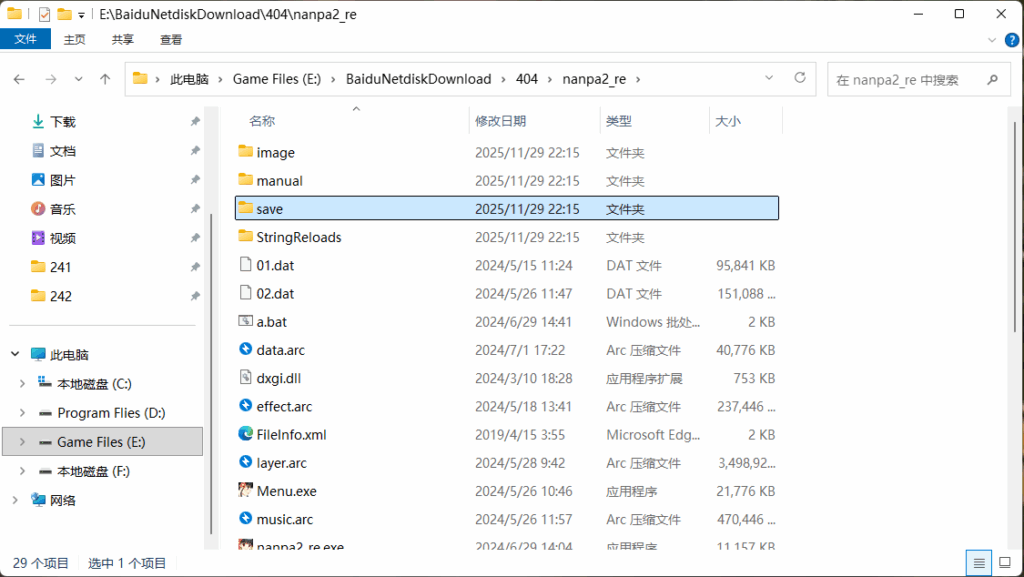Click the search magnifier icon
The height and width of the screenshot is (577, 1024).
[993, 80]
